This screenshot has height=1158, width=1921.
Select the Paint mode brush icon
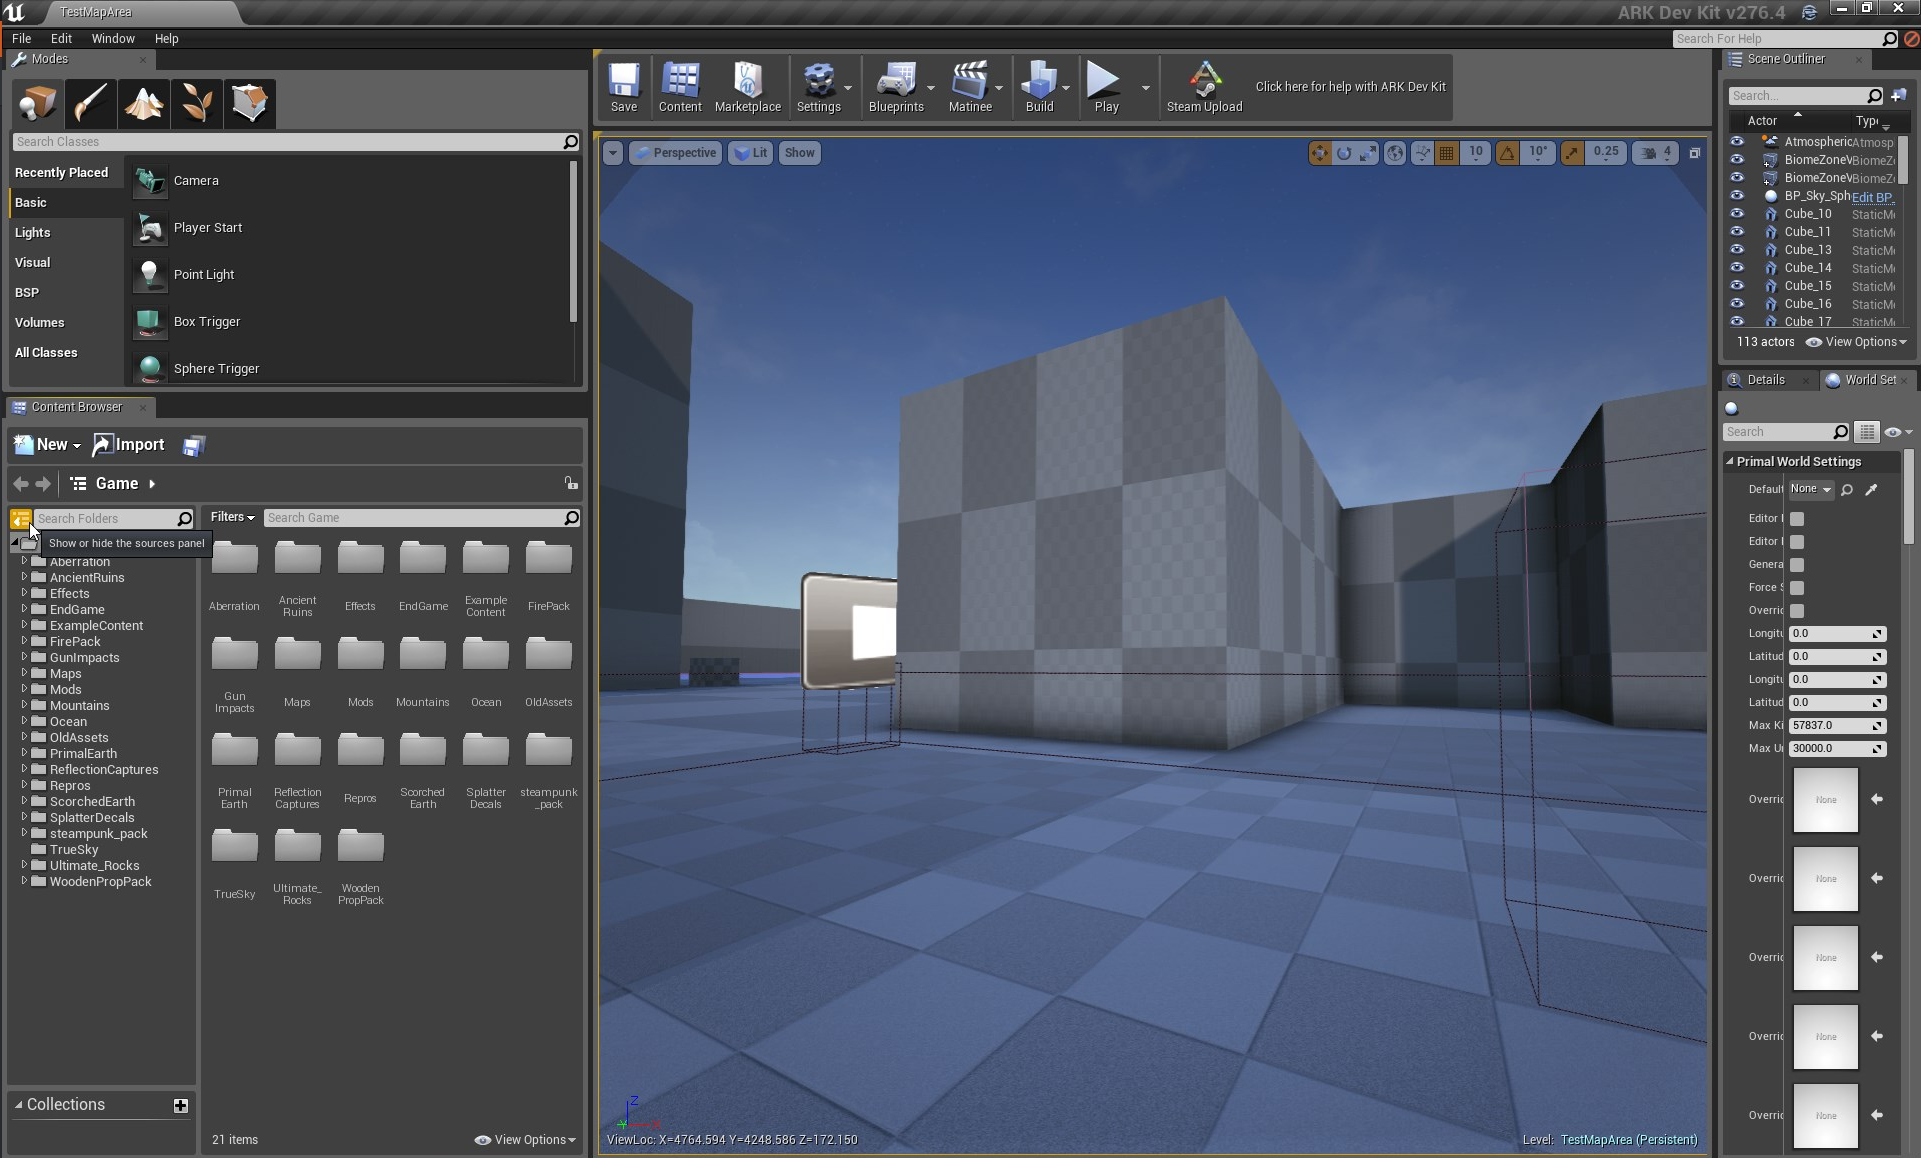coord(91,103)
